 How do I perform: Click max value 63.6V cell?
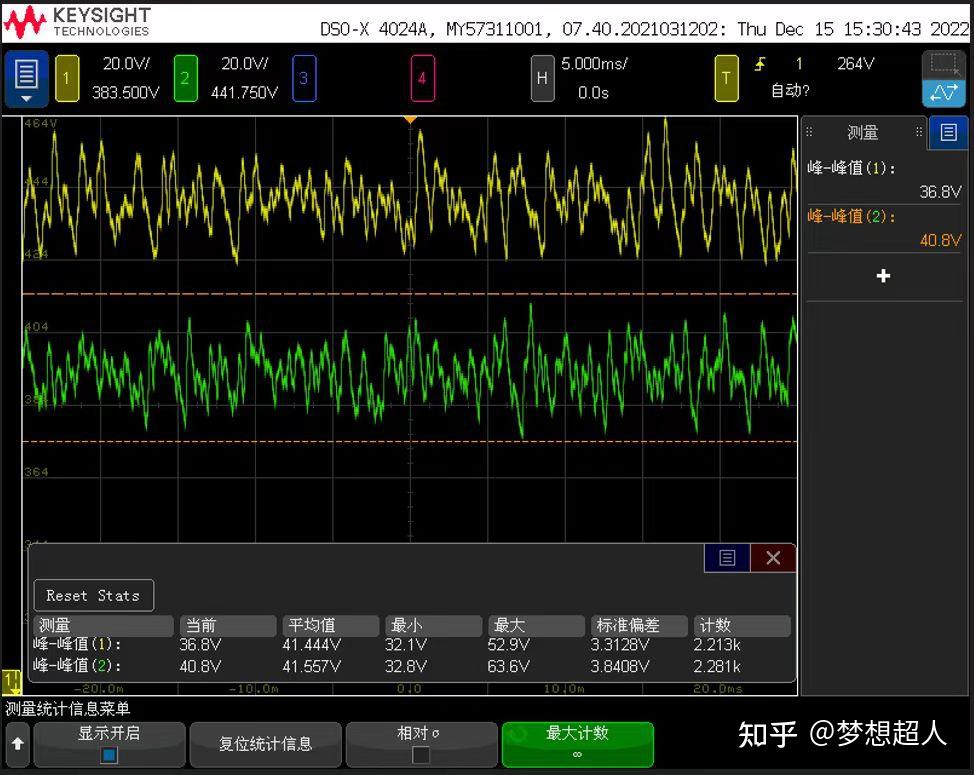[x=508, y=666]
